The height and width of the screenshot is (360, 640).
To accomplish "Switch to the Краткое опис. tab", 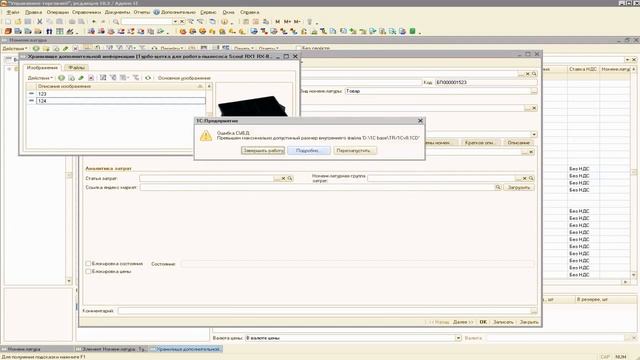I will click(x=479, y=142).
